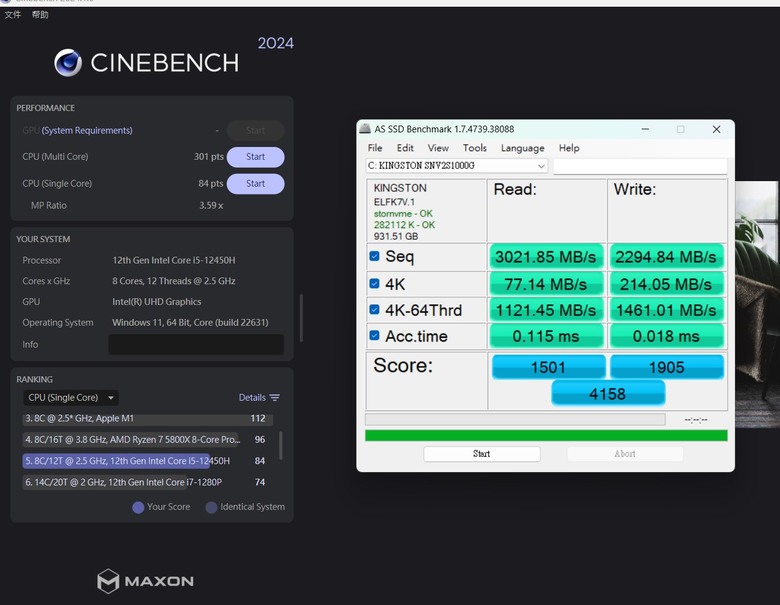Click the green AS SSD progress bar
This screenshot has width=780, height=605.
(x=546, y=435)
